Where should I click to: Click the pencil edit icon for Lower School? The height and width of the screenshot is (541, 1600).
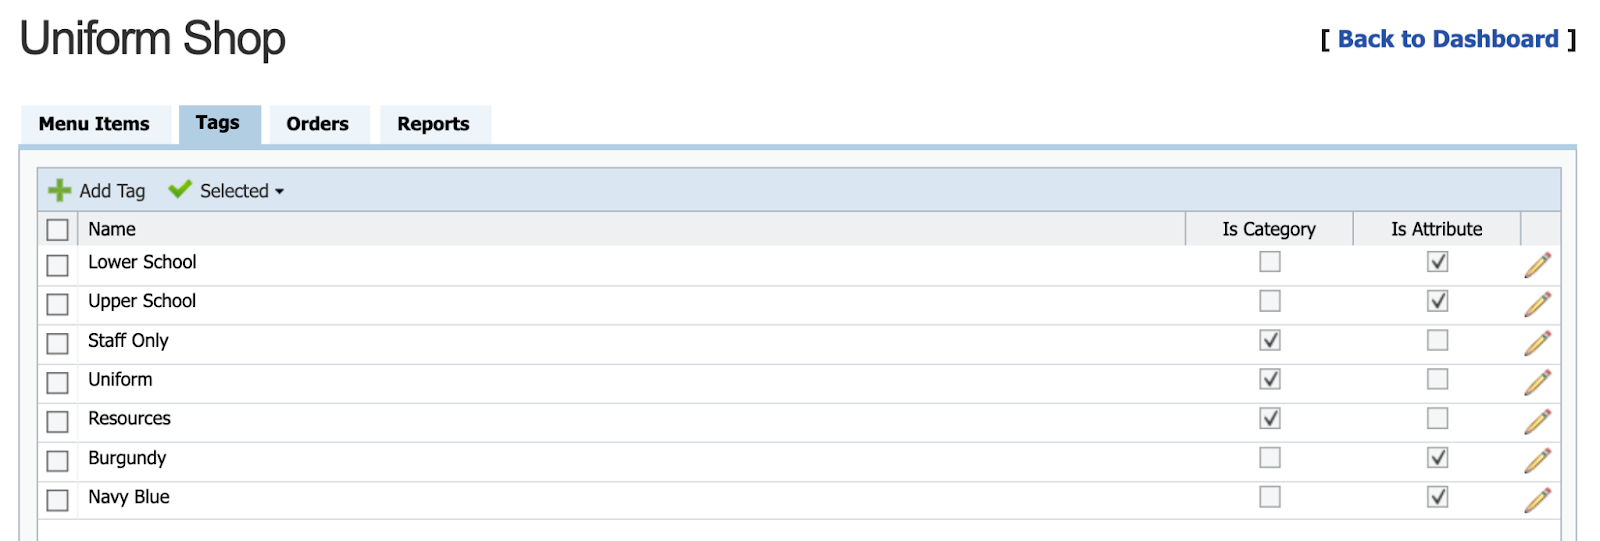(x=1537, y=265)
